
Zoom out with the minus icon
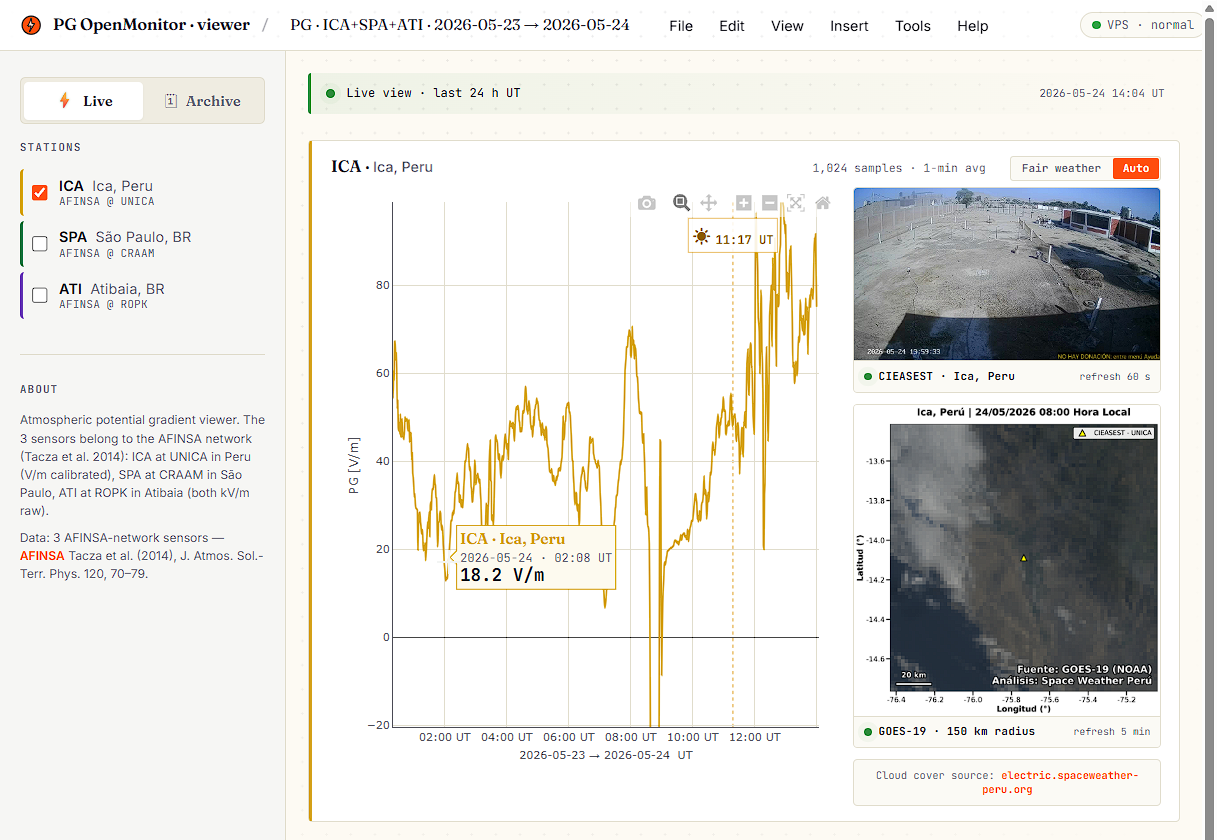pyautogui.click(x=769, y=203)
